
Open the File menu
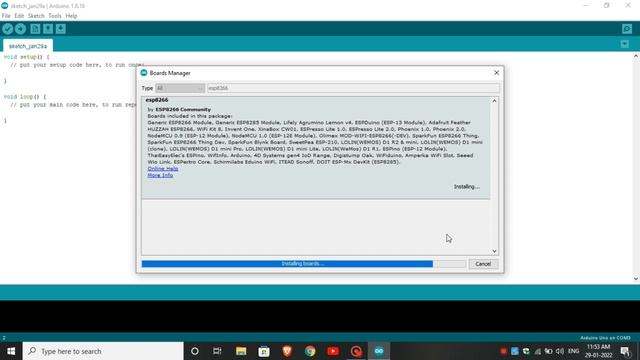click(x=6, y=16)
